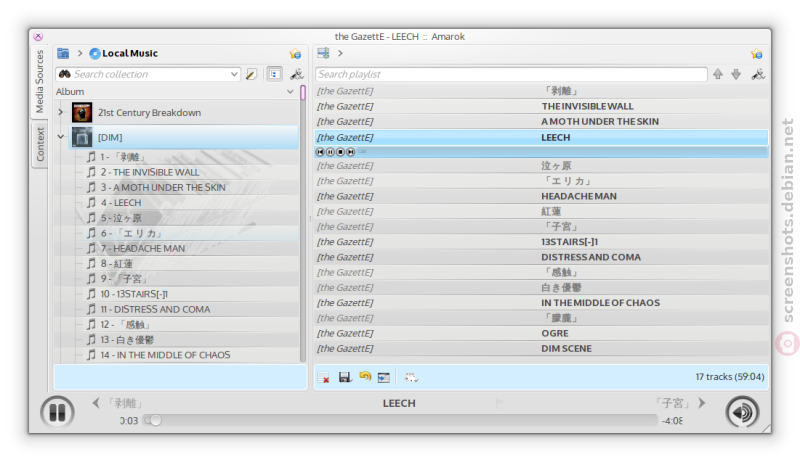Click the inline pause button under LEECH

330,152
